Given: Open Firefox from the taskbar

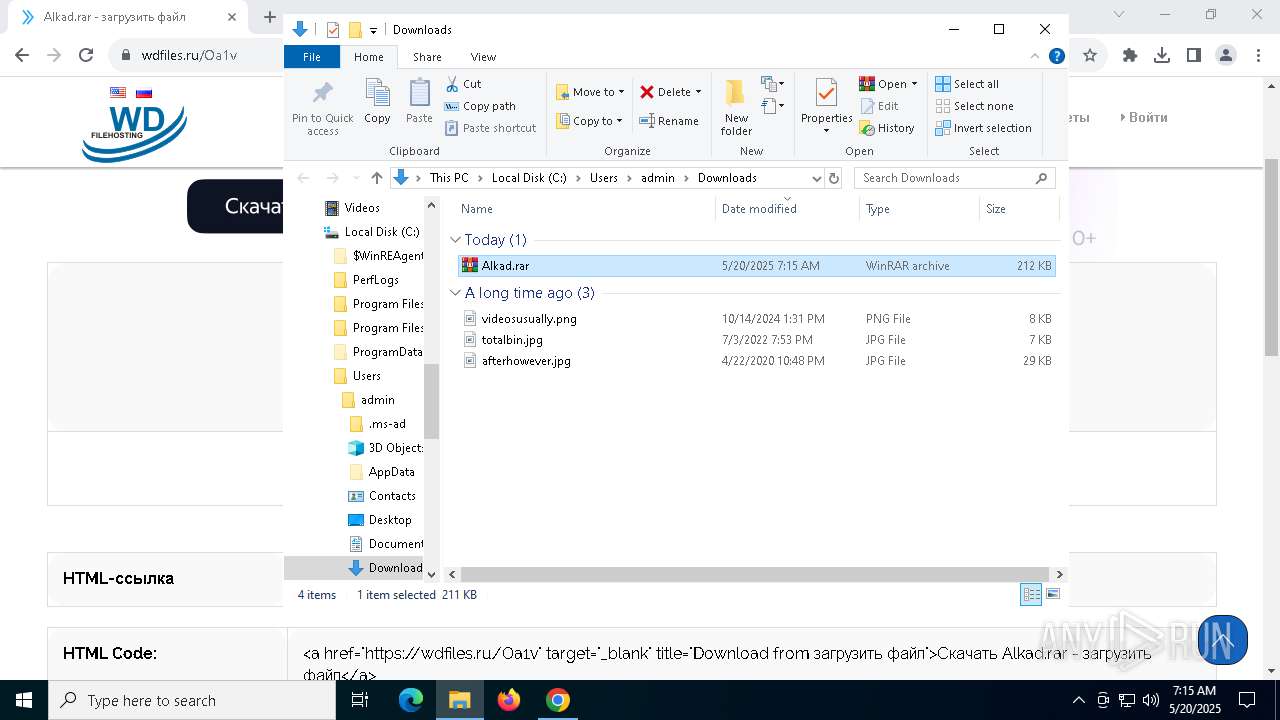Looking at the screenshot, I should point(509,700).
